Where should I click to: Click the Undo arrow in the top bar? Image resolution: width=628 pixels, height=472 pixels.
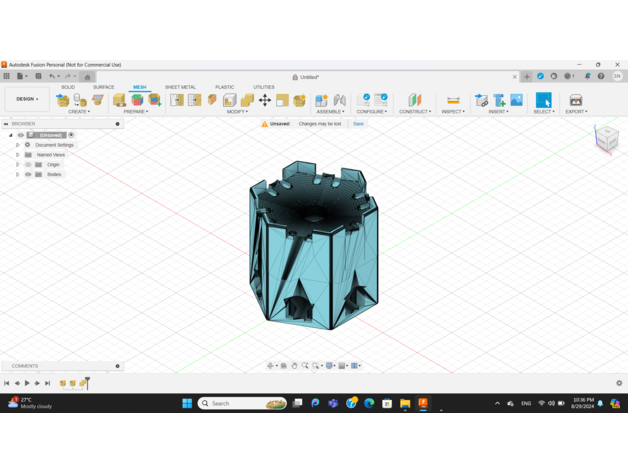(52, 76)
